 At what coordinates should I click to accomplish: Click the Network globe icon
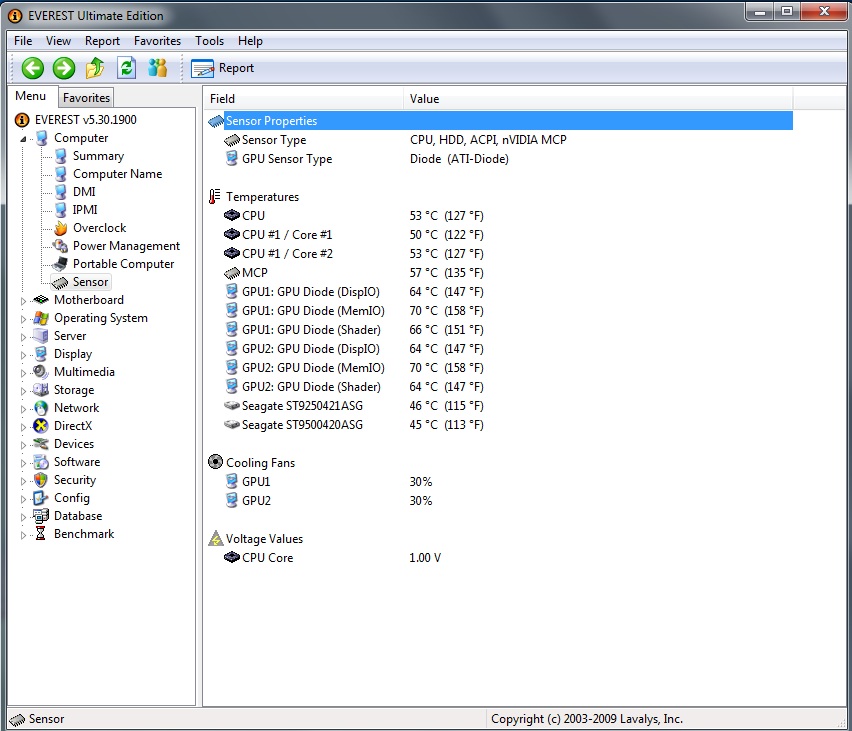coord(41,408)
